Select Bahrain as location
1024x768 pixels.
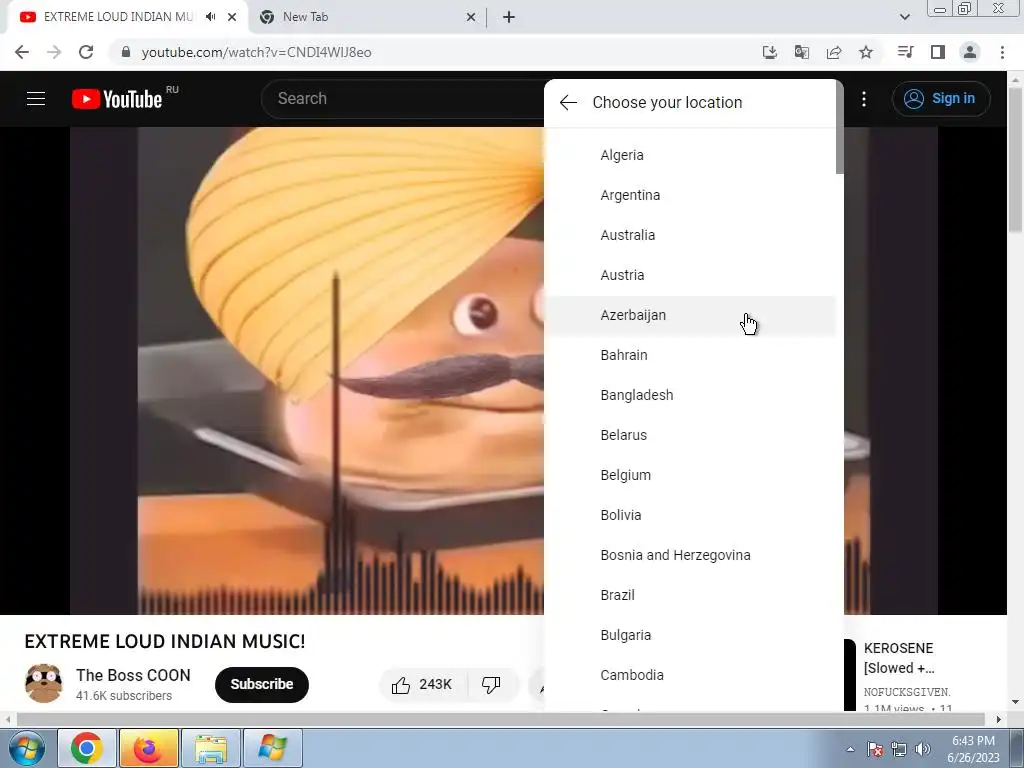(x=690, y=355)
